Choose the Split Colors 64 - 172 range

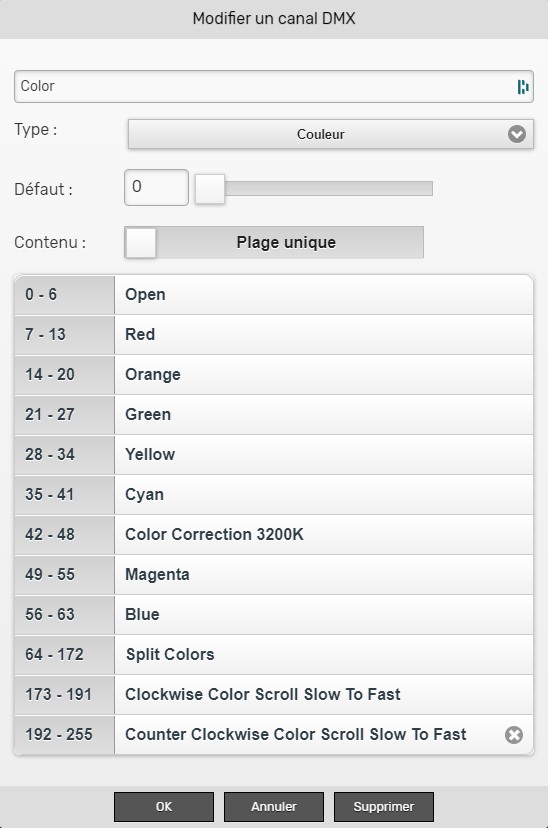pos(274,655)
